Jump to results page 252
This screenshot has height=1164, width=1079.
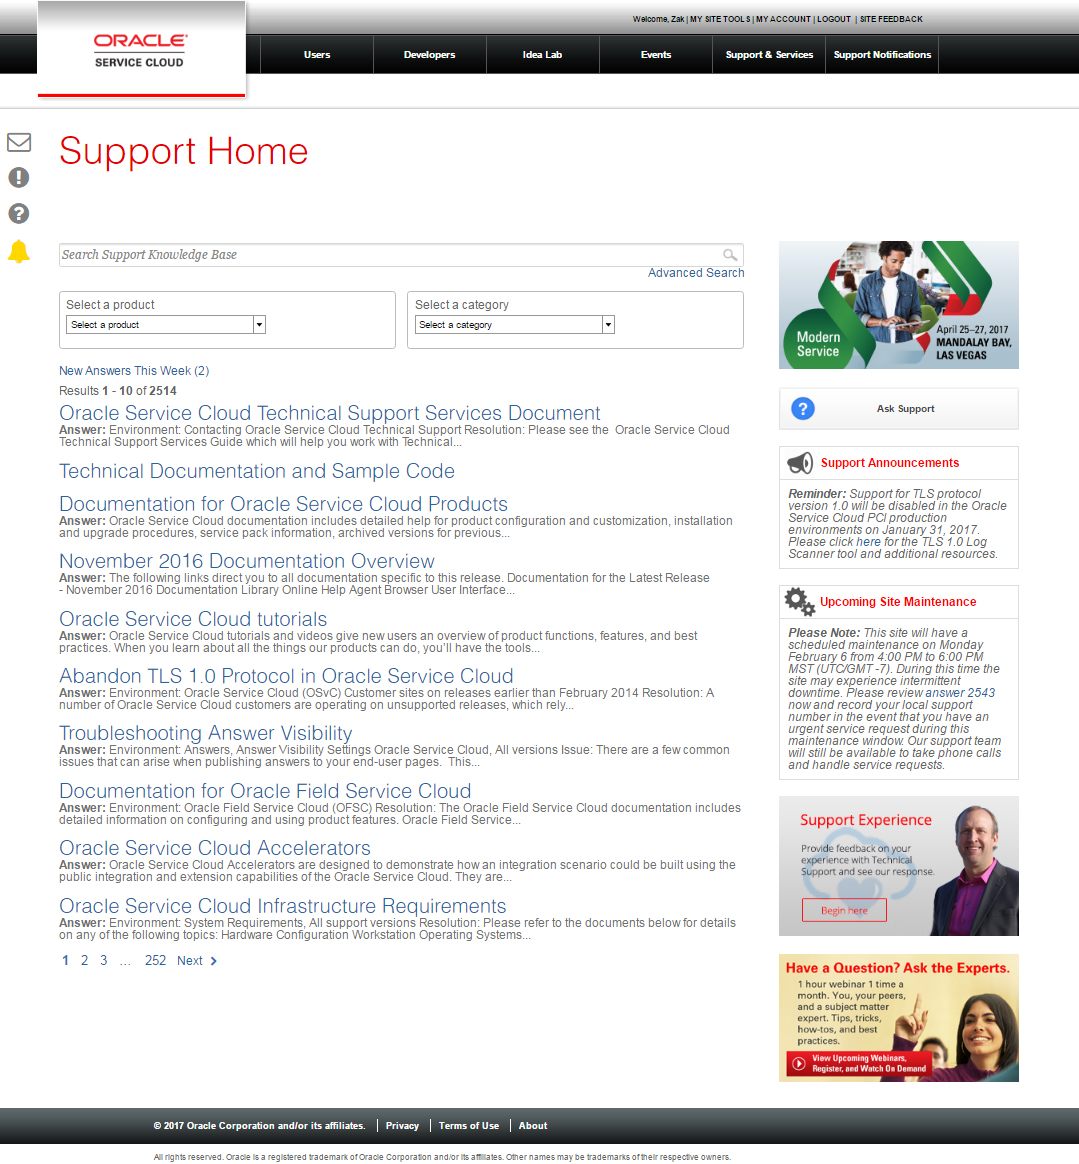[x=155, y=961]
